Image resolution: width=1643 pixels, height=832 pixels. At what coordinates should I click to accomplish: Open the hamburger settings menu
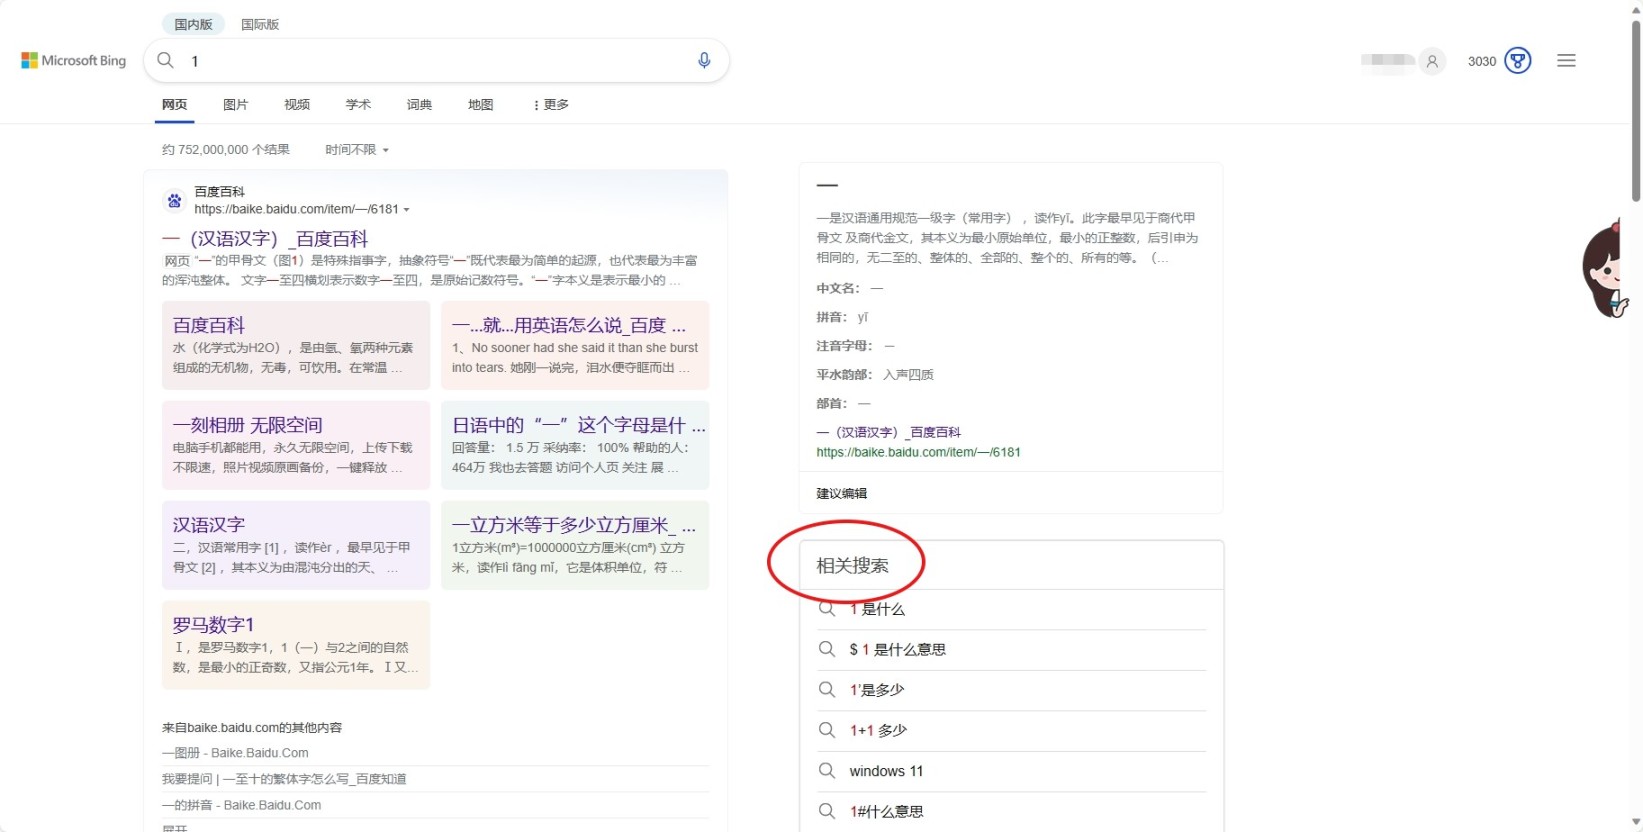(1566, 61)
